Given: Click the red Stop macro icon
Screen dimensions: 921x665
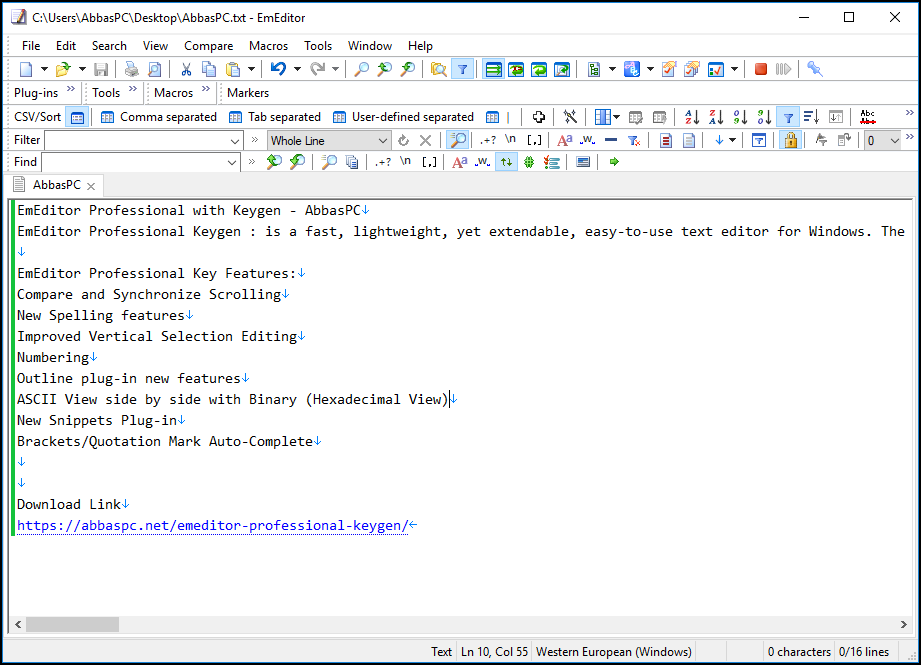Looking at the screenshot, I should point(761,69).
